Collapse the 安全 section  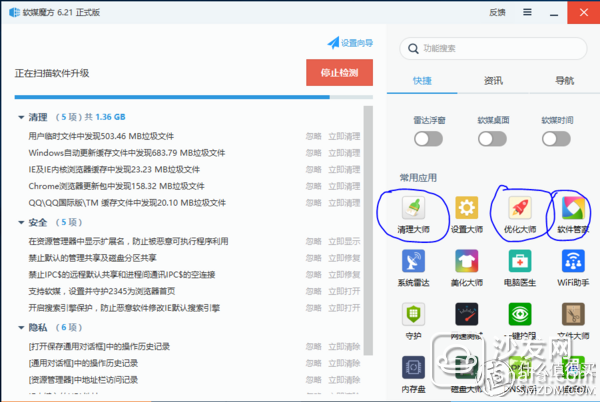pos(21,222)
